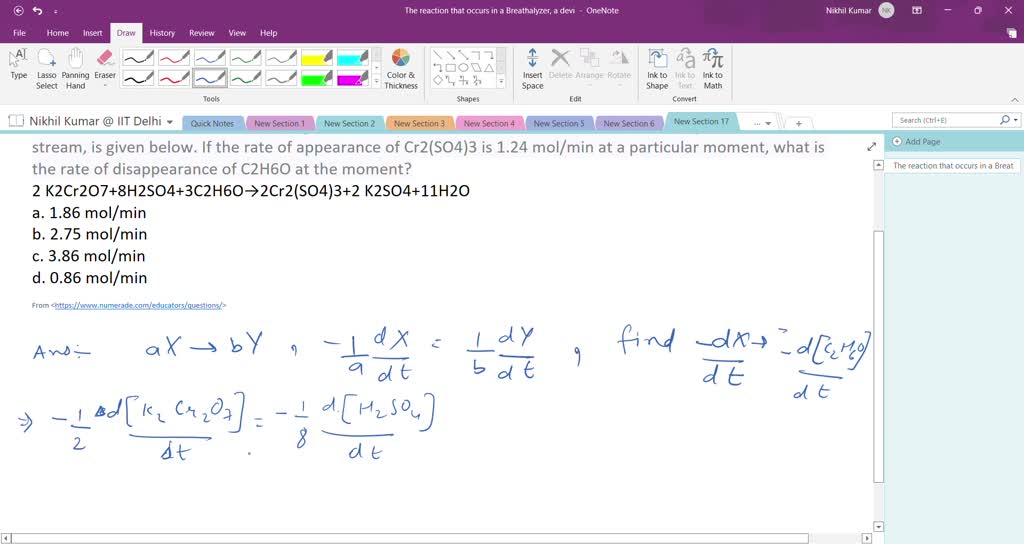Choose the Panning Hand tool

(75, 67)
